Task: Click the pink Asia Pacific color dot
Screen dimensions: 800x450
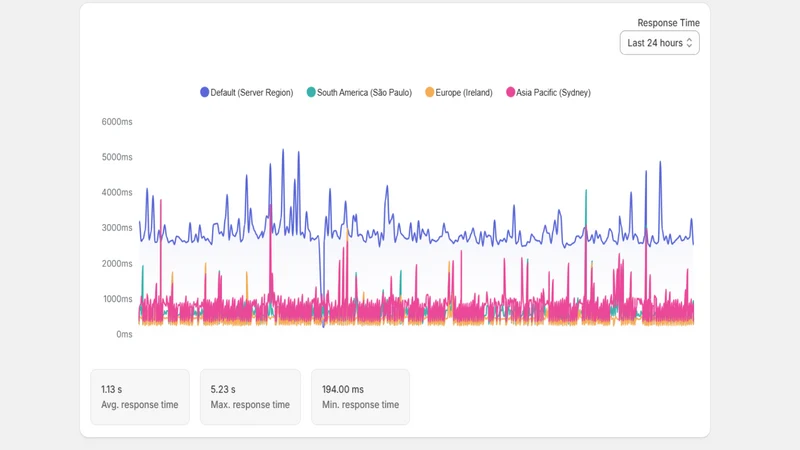Action: click(x=510, y=92)
